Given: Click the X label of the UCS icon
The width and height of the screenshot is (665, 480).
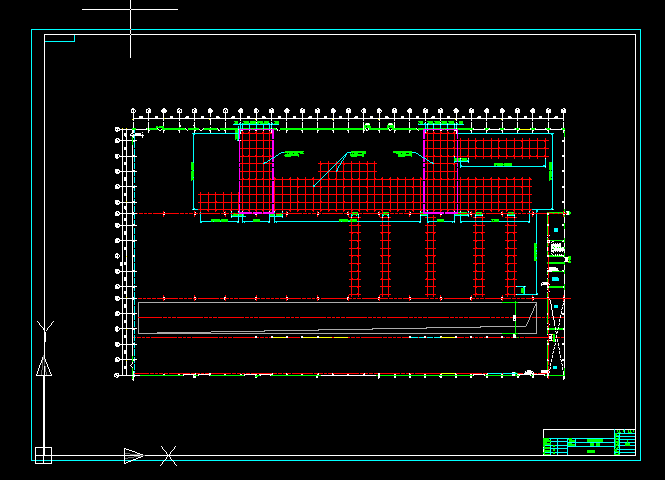Looking at the screenshot, I should click(x=169, y=456).
